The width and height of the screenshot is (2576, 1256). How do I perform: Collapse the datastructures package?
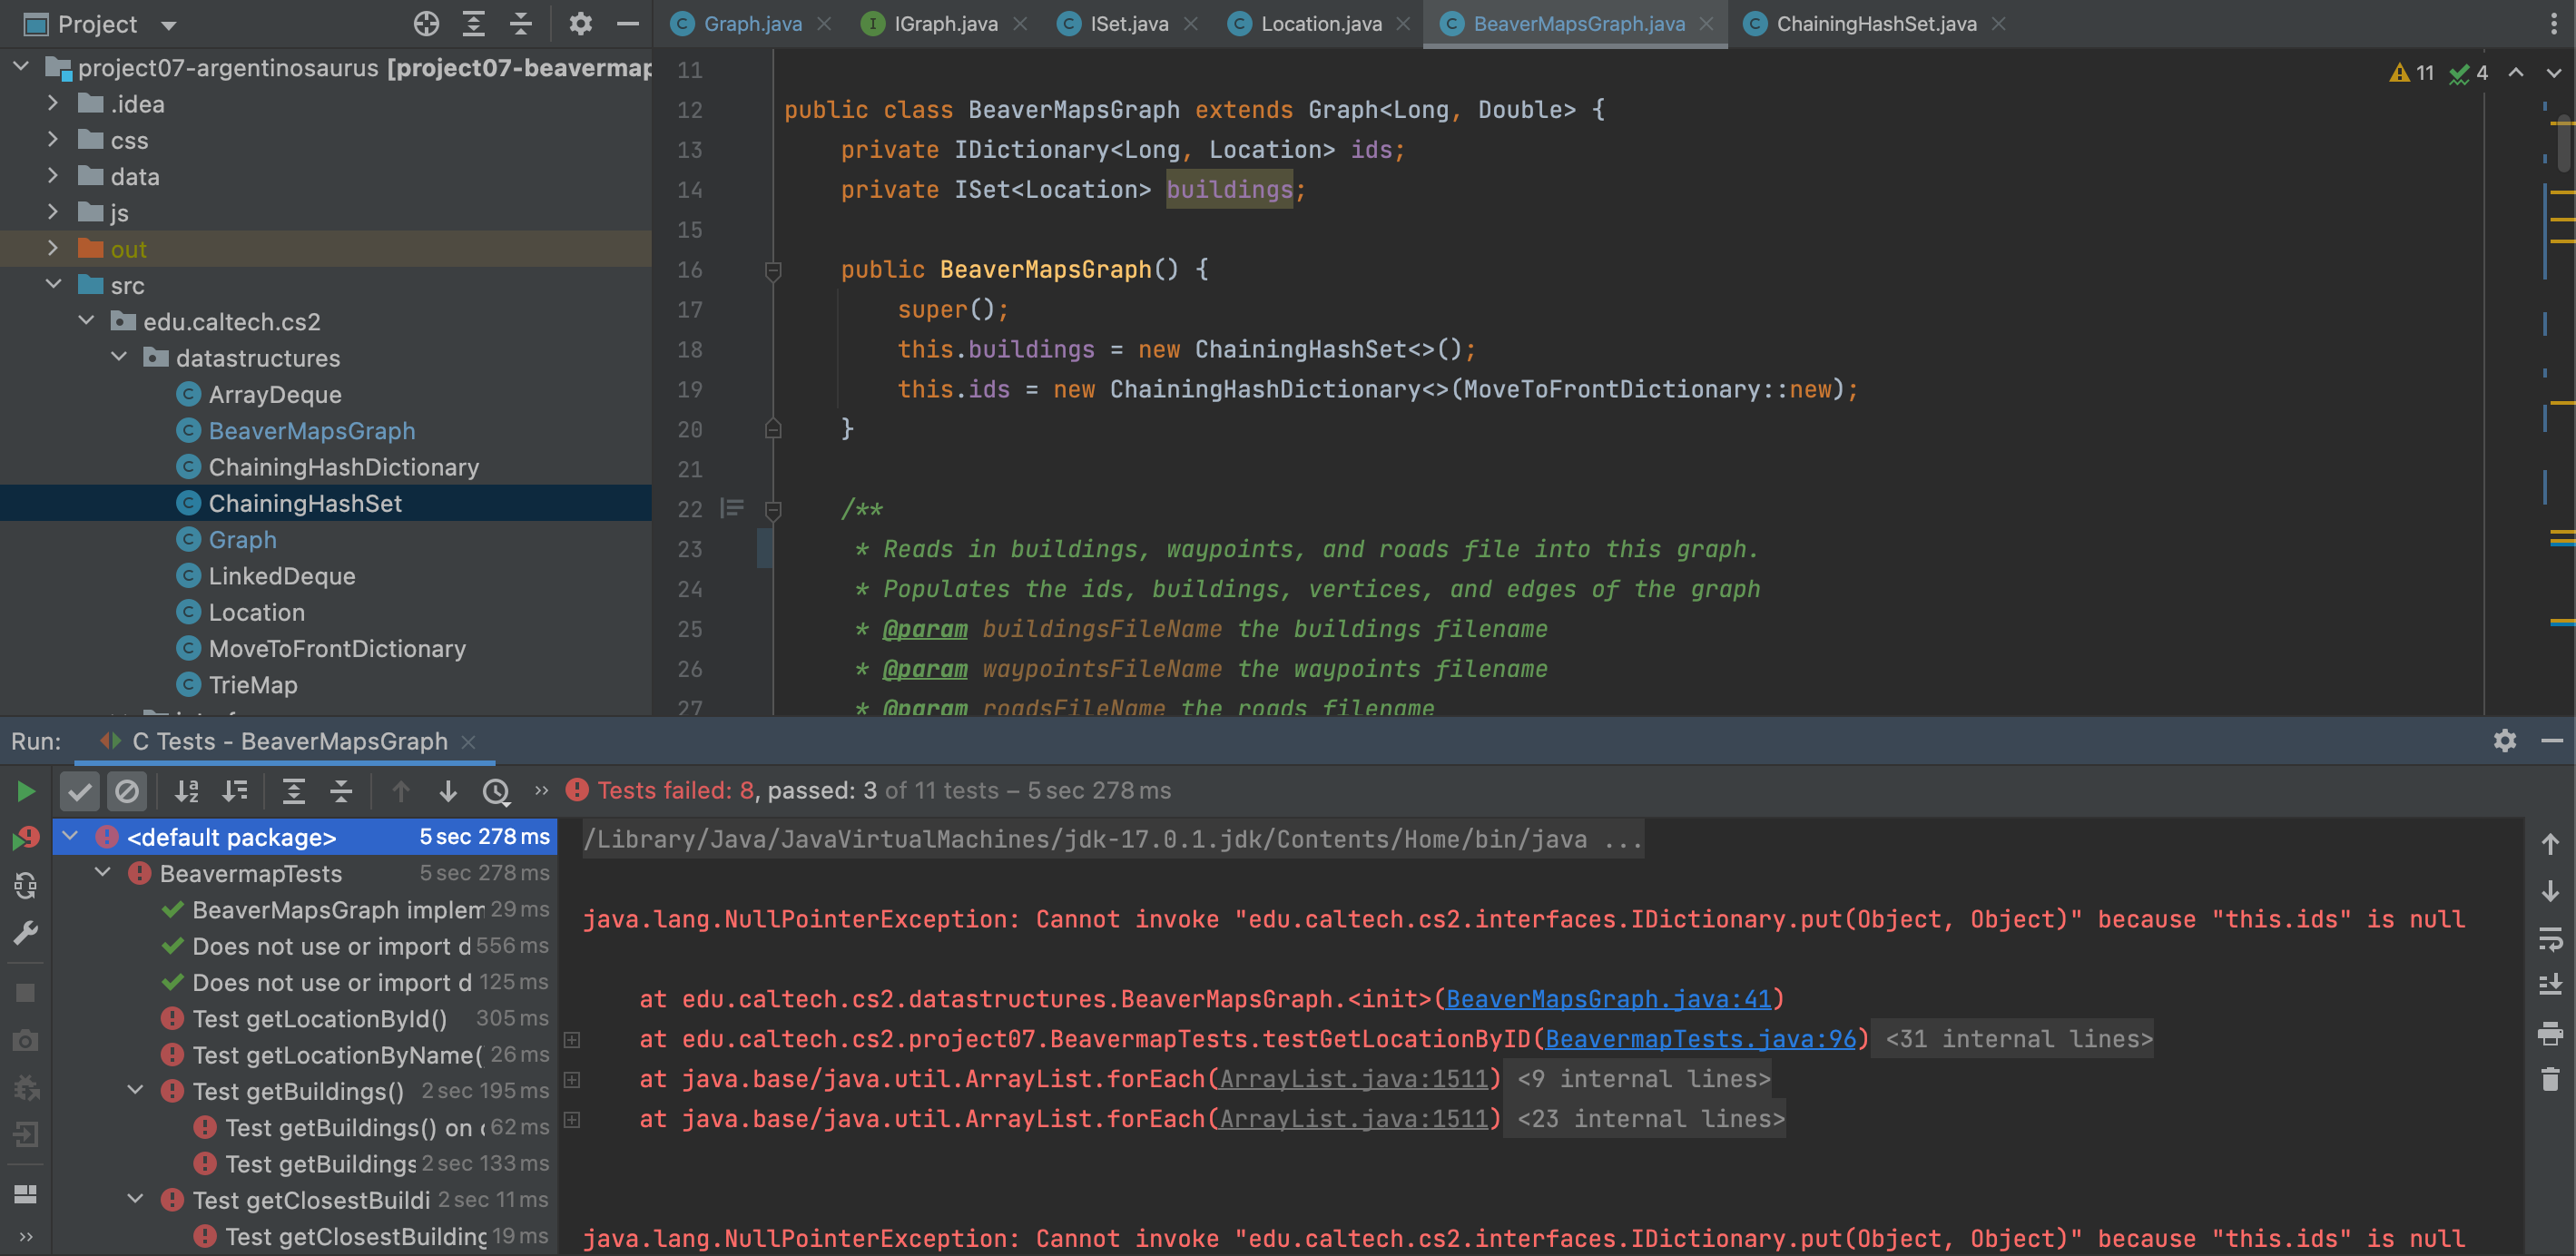coord(119,357)
